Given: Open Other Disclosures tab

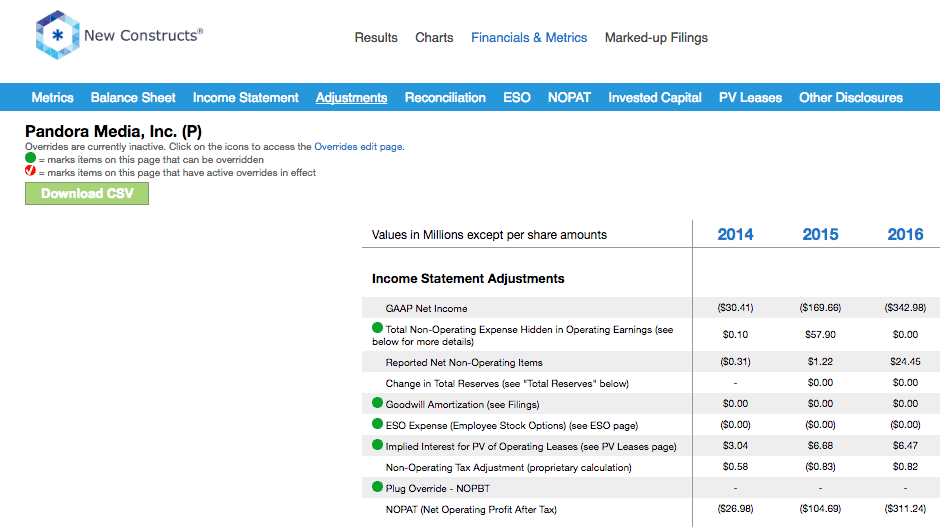Looking at the screenshot, I should 851,97.
